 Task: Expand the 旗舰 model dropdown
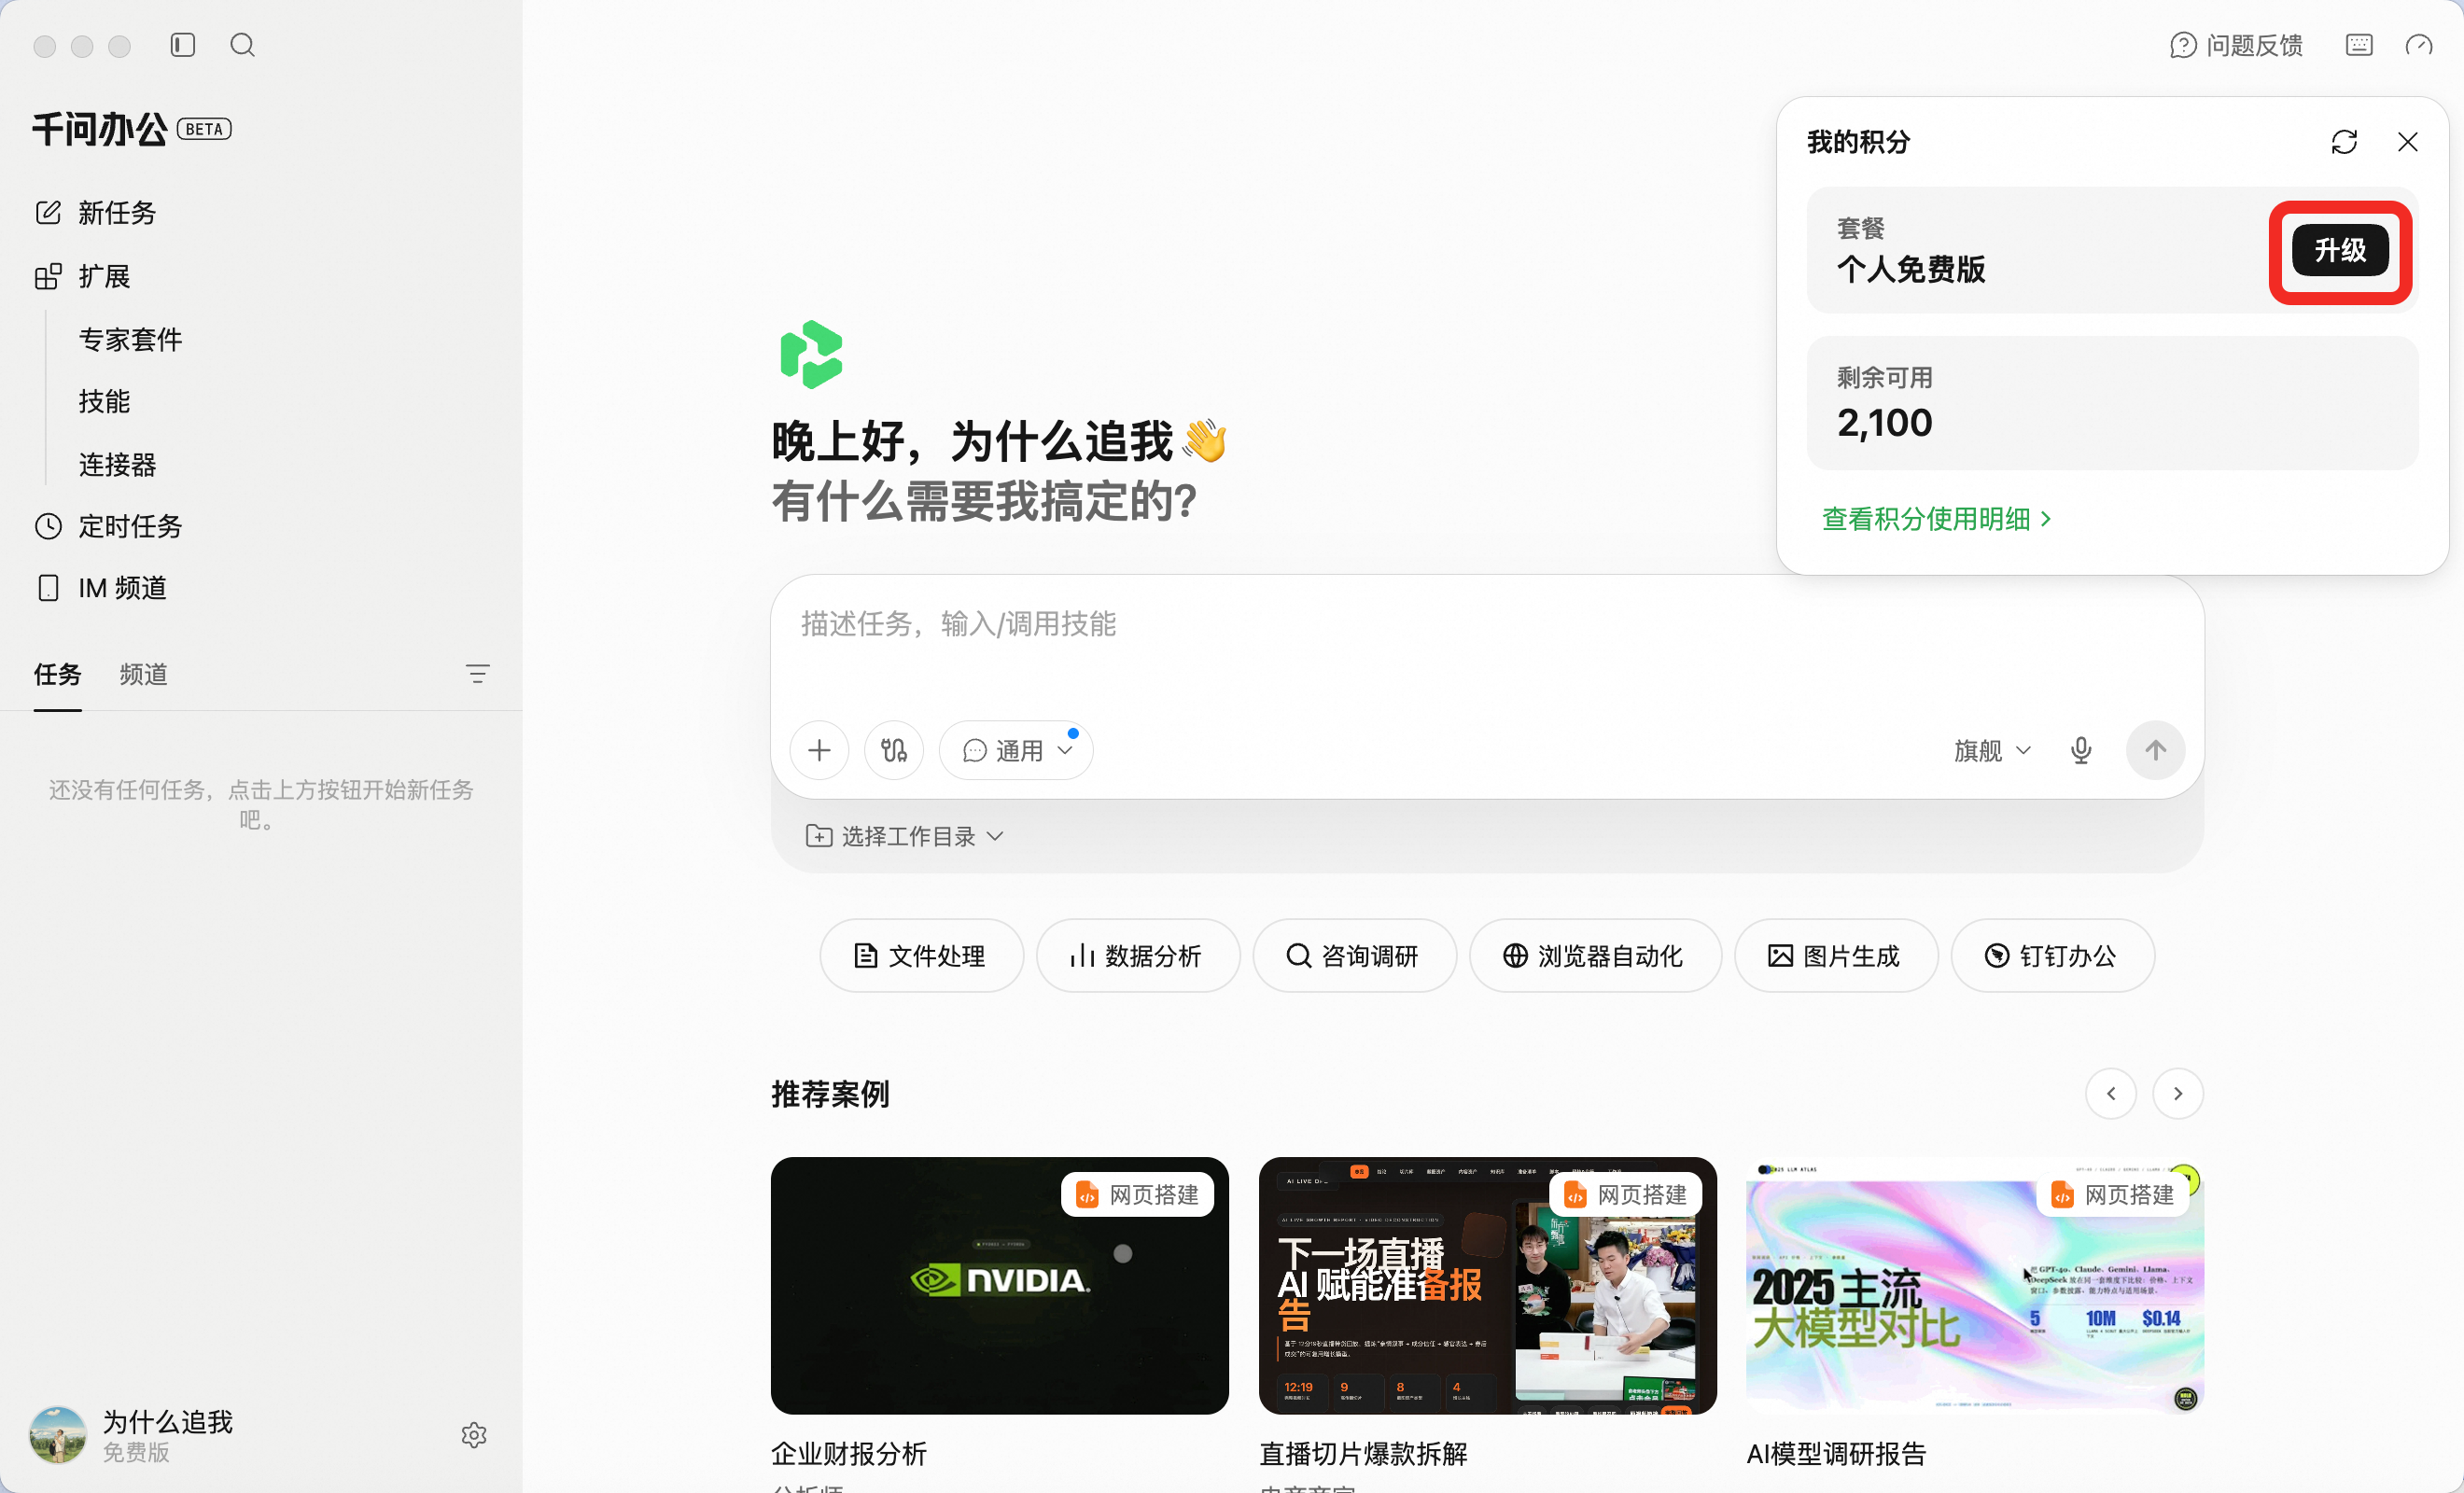point(1992,750)
